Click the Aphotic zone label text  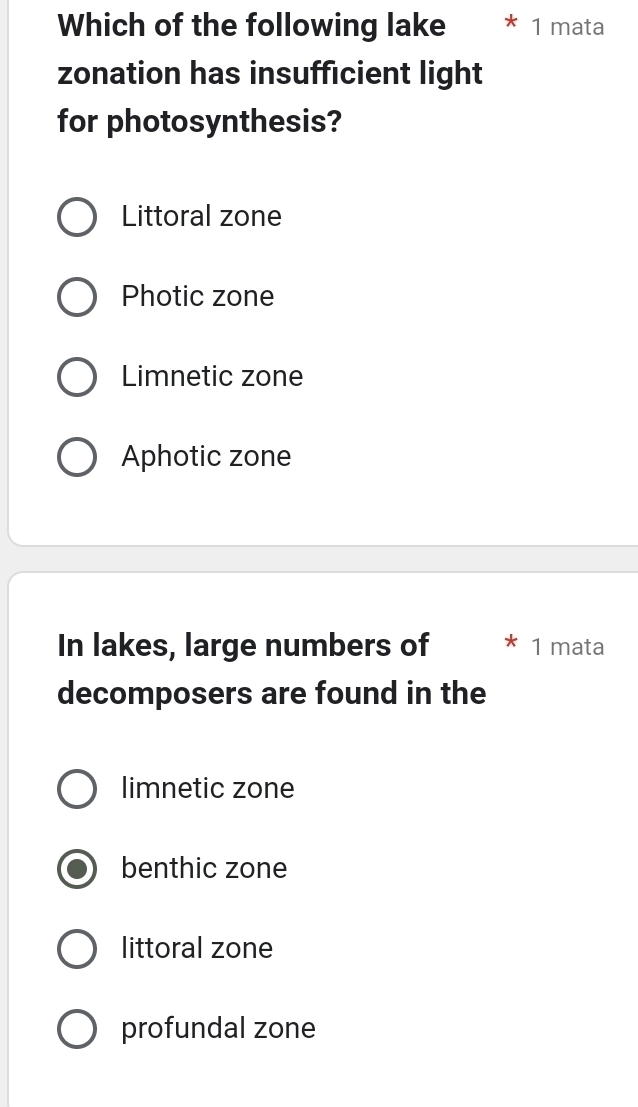pos(206,457)
